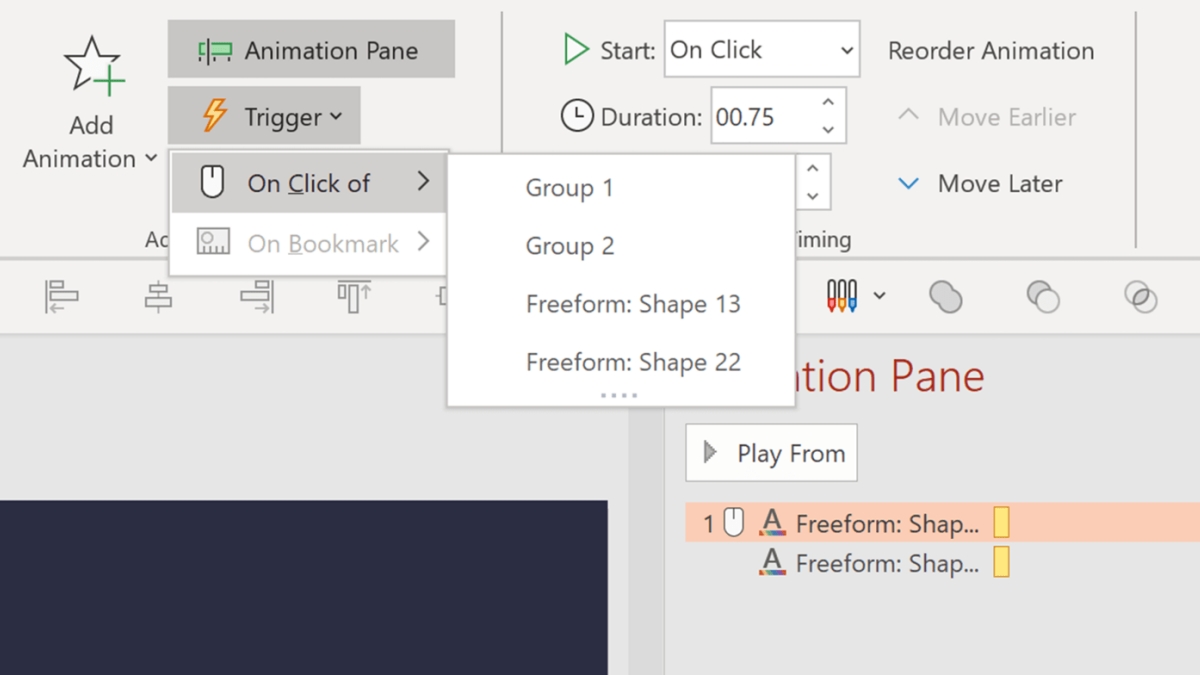Select the On Bookmark menu entry
The image size is (1200, 675).
309,243
